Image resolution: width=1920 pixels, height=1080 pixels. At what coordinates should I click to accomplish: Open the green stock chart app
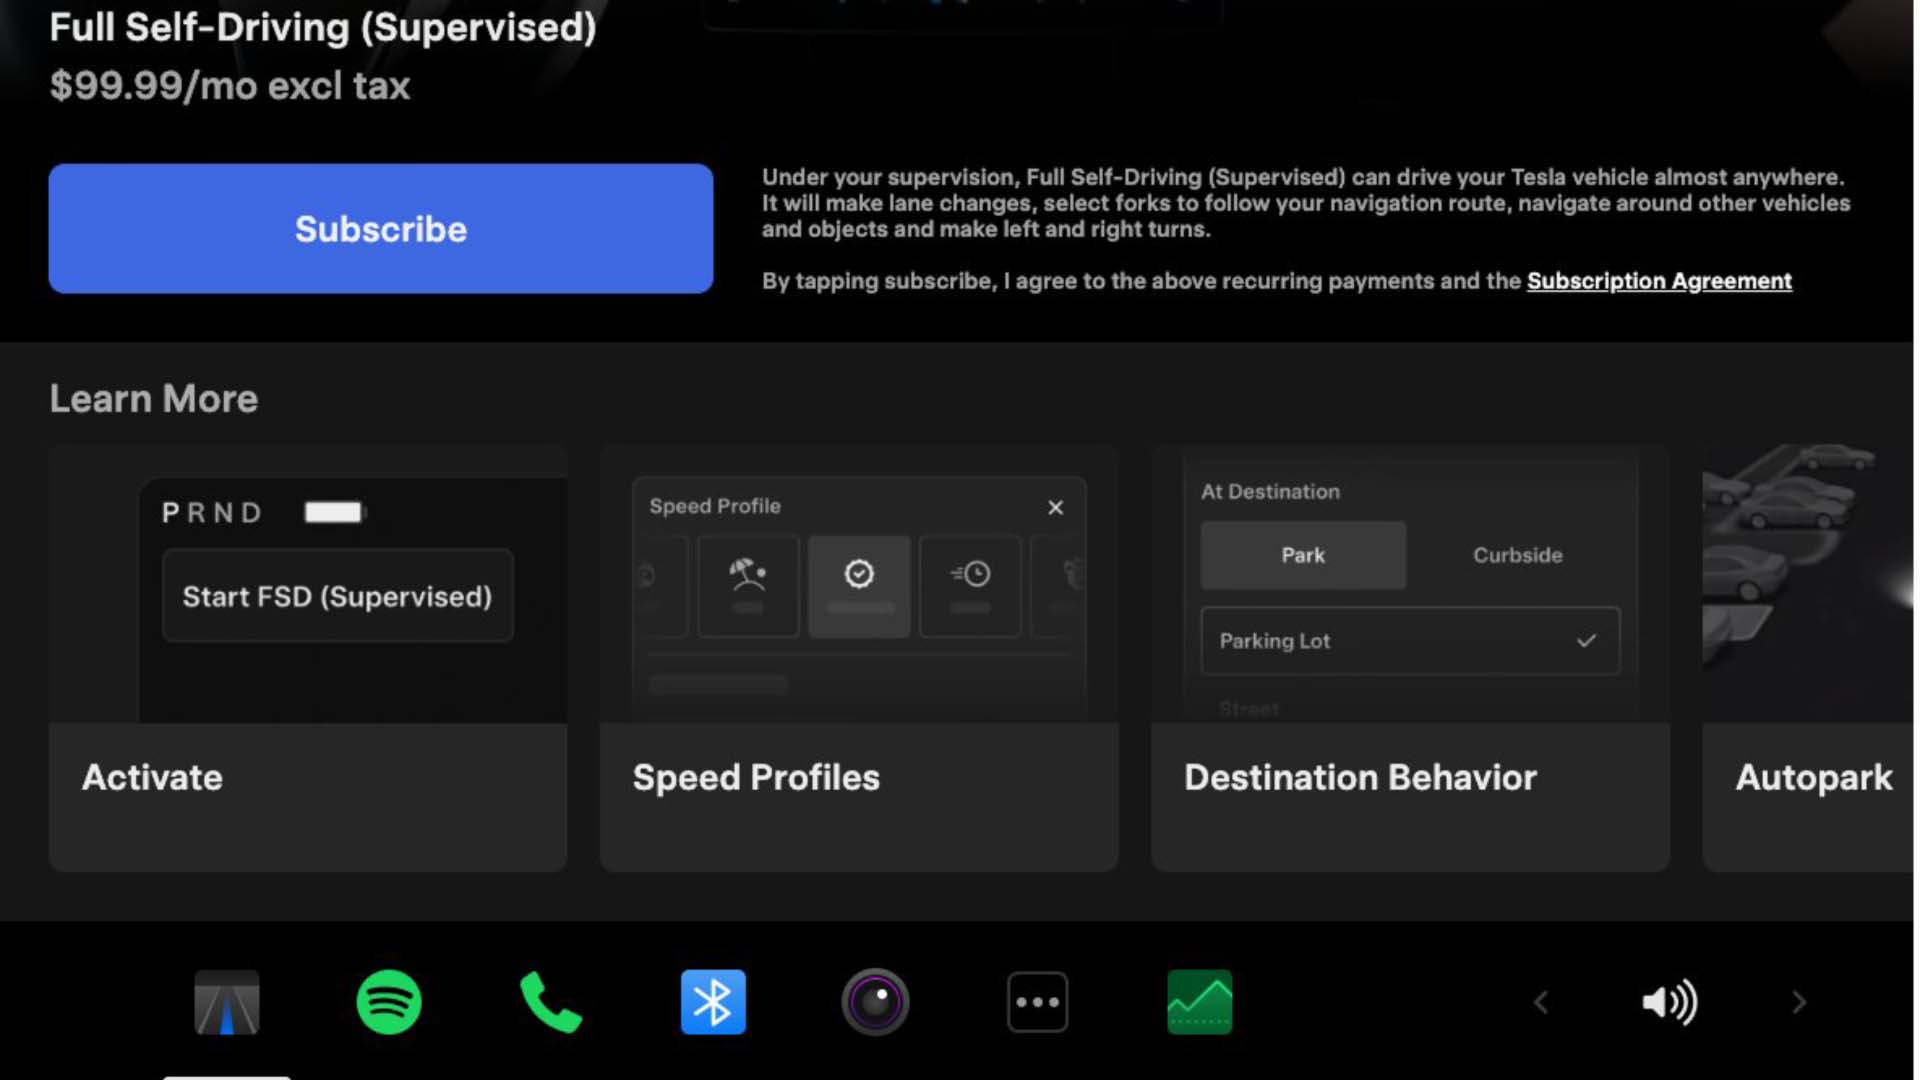click(x=1199, y=1001)
